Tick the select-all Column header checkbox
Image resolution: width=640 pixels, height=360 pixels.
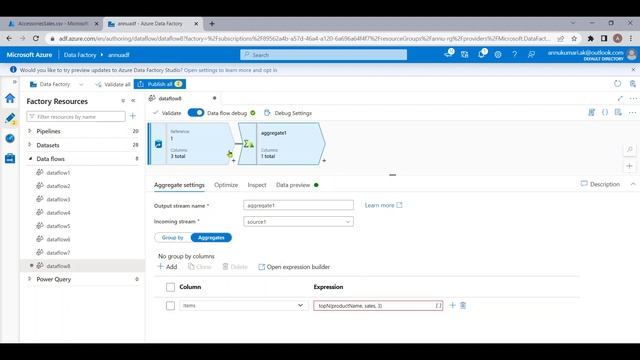pos(171,287)
